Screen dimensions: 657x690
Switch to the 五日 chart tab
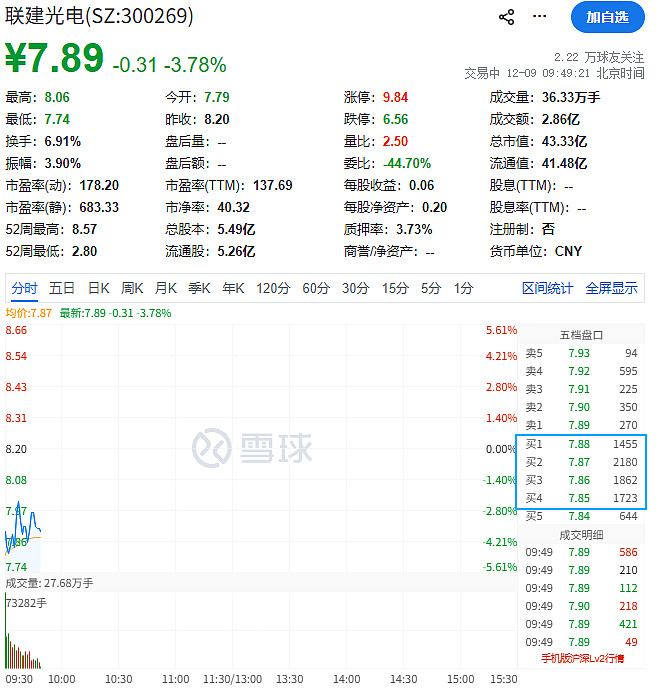pyautogui.click(x=62, y=288)
